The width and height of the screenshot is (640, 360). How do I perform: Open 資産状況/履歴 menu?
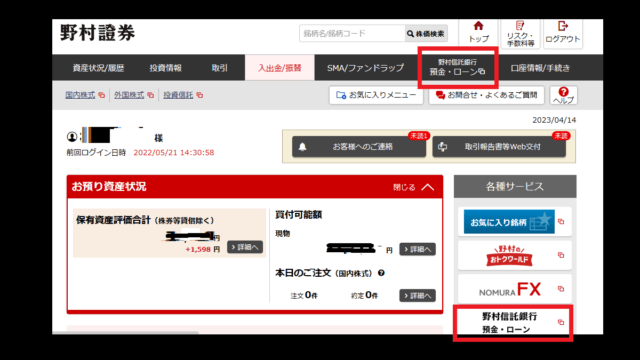click(x=98, y=68)
